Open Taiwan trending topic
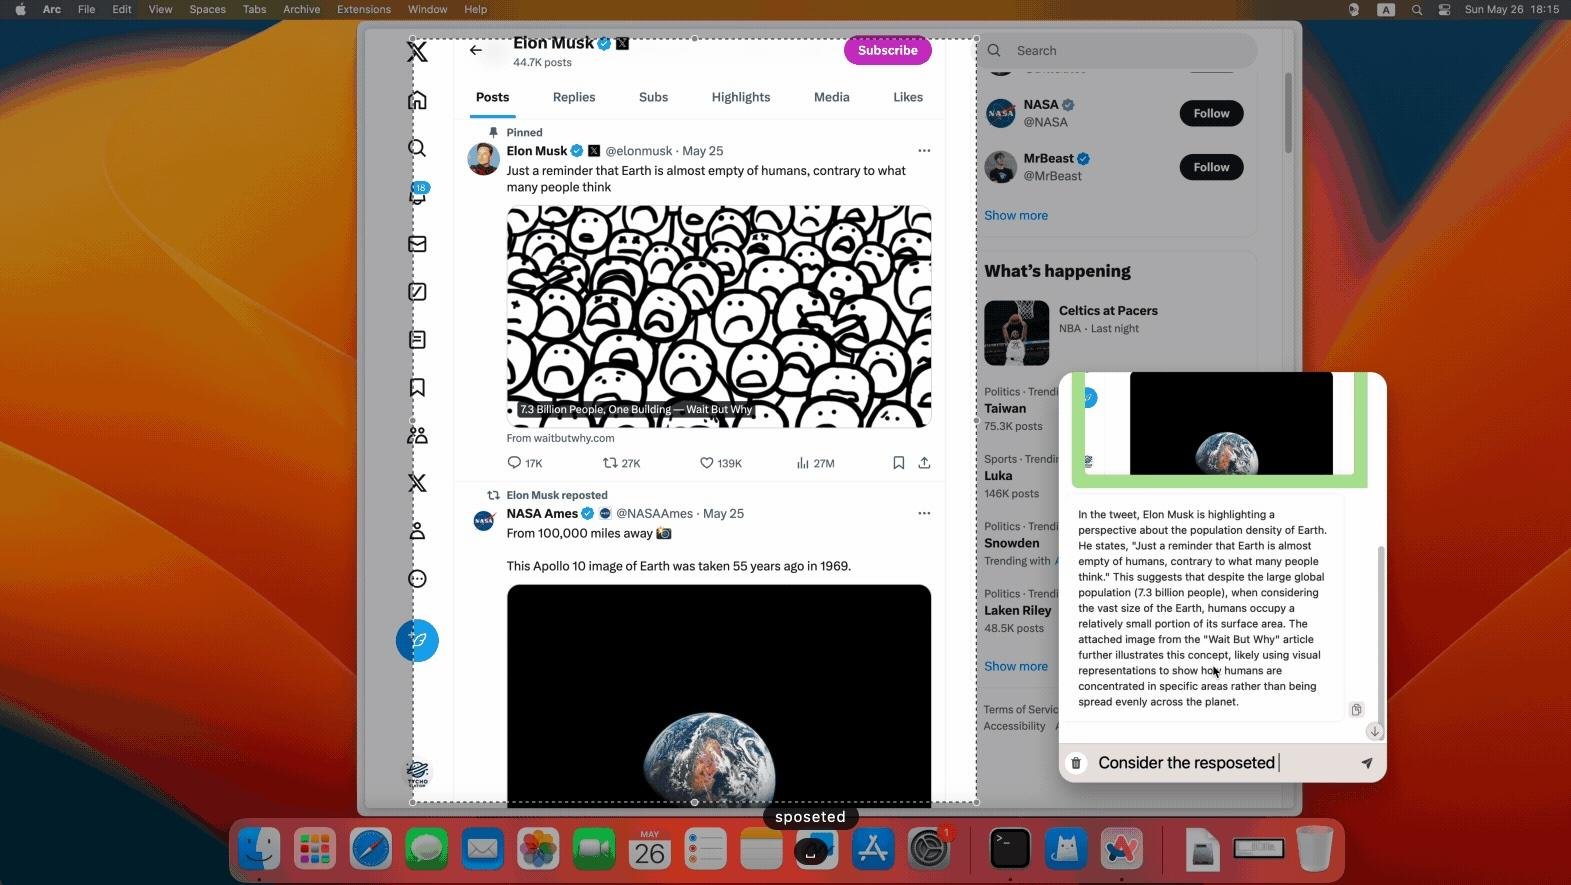1571x885 pixels. point(1005,408)
